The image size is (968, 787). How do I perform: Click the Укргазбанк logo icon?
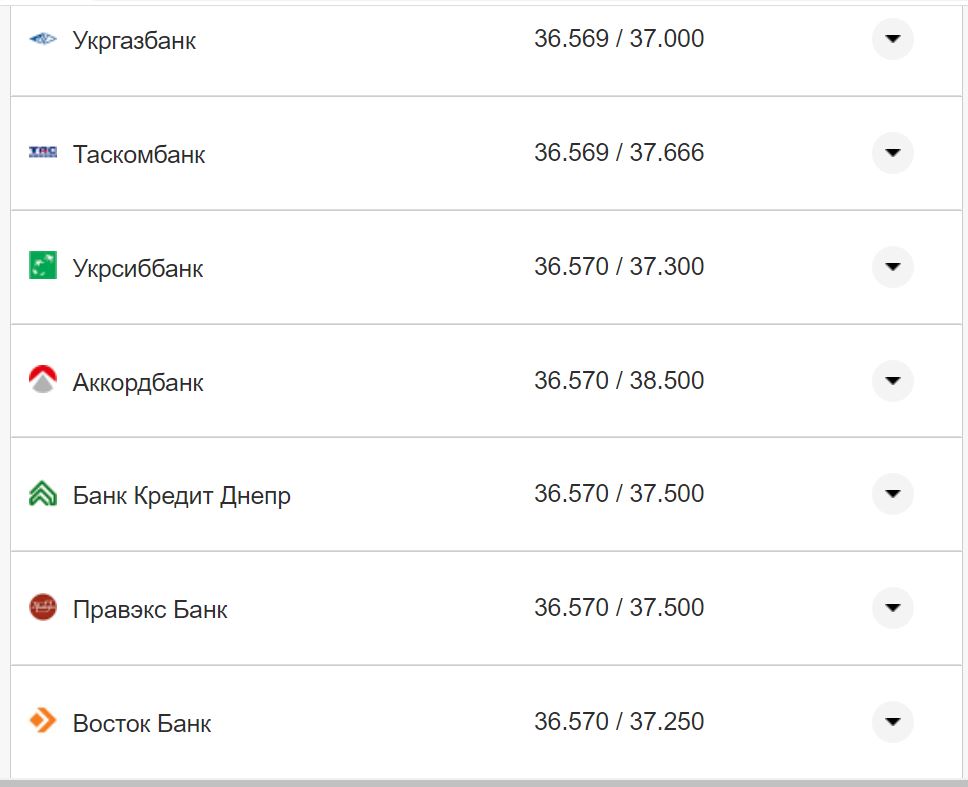coord(42,40)
